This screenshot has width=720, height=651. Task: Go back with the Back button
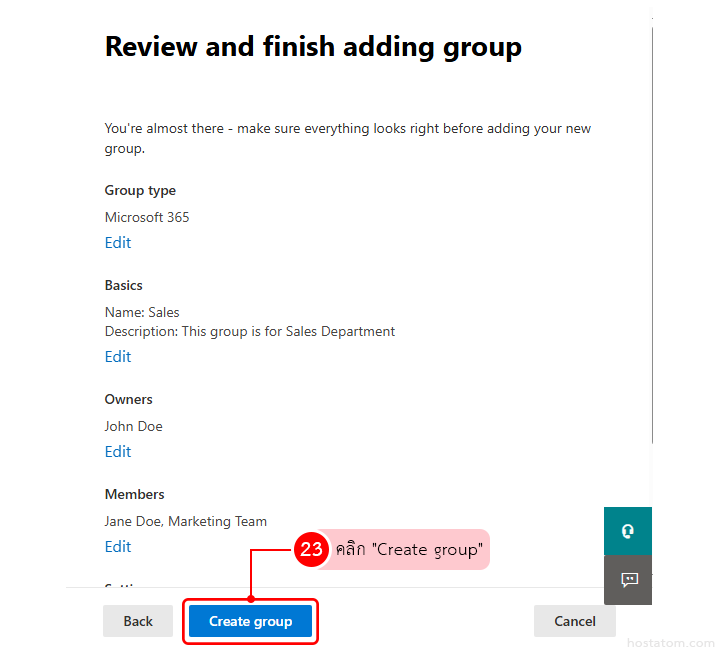coord(138,621)
